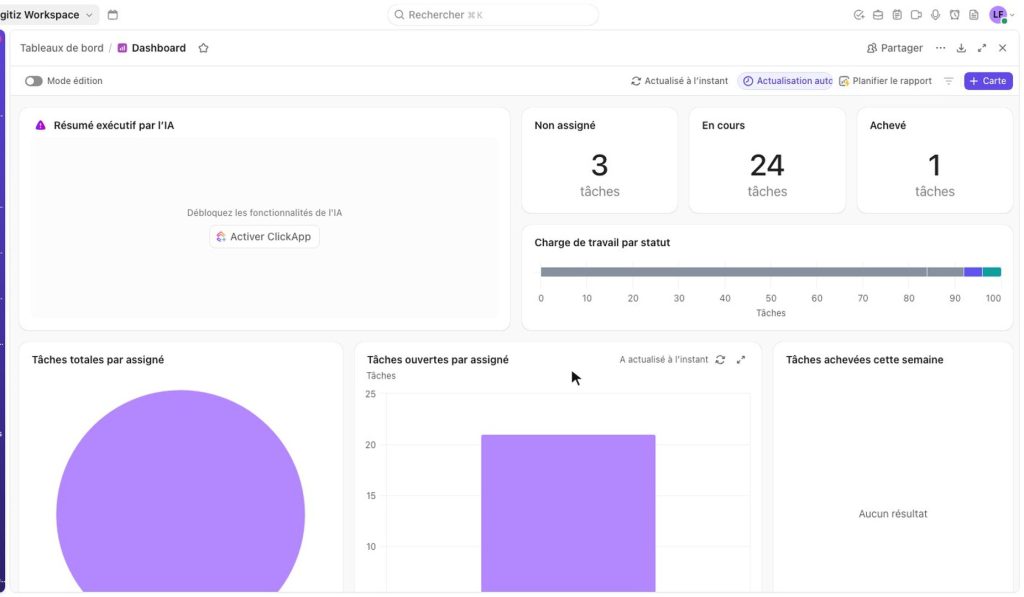
Task: Enter full screen with the expand arrows icon
Action: click(x=982, y=48)
